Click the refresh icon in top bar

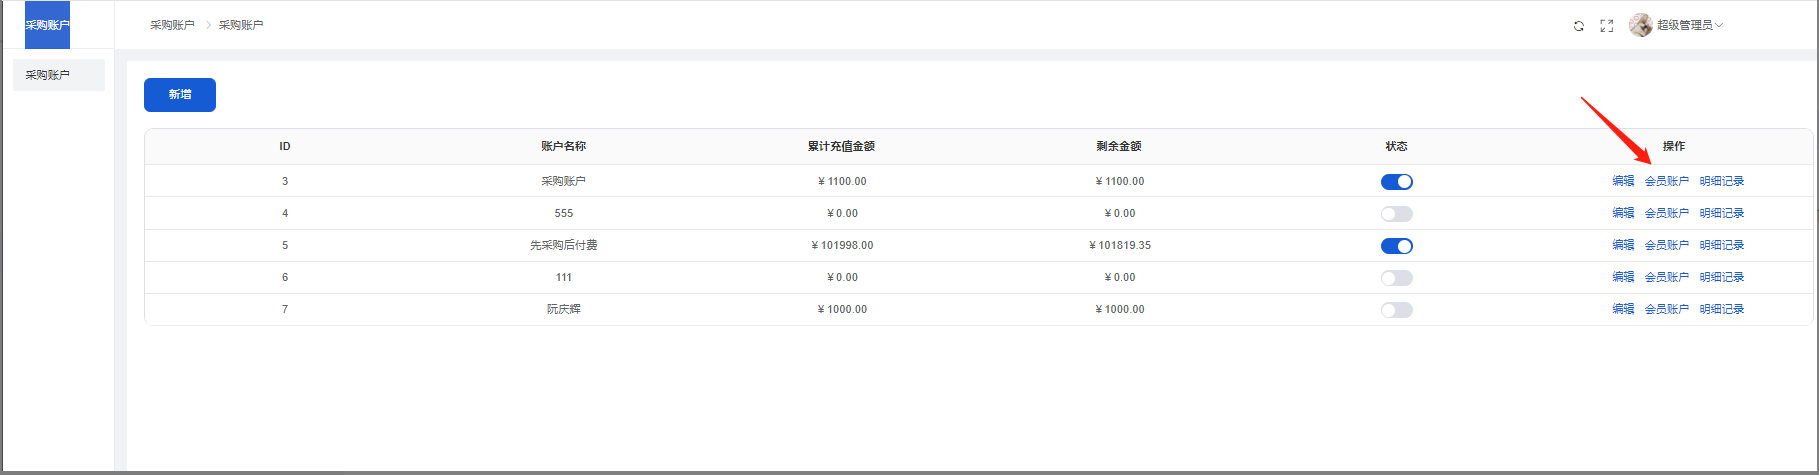(1578, 26)
